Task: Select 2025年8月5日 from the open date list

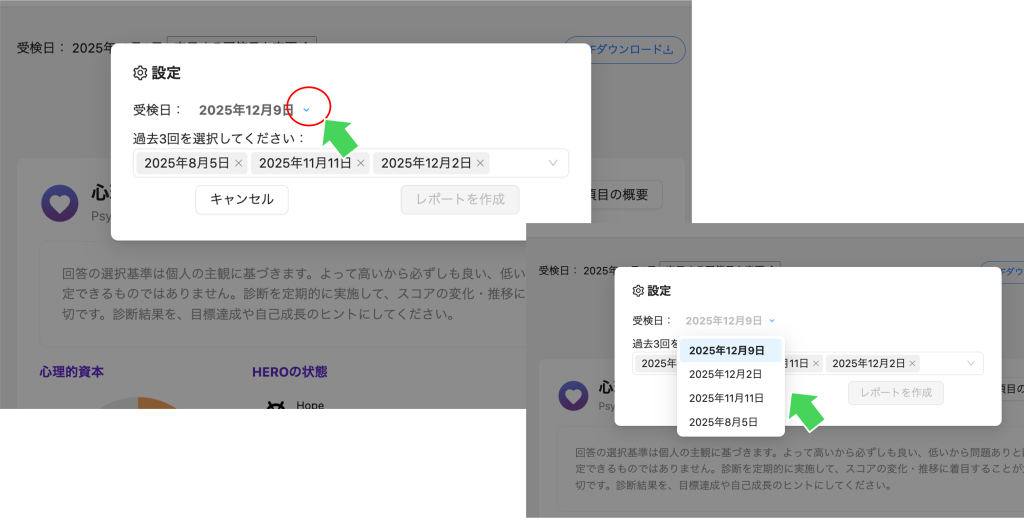Action: click(723, 422)
